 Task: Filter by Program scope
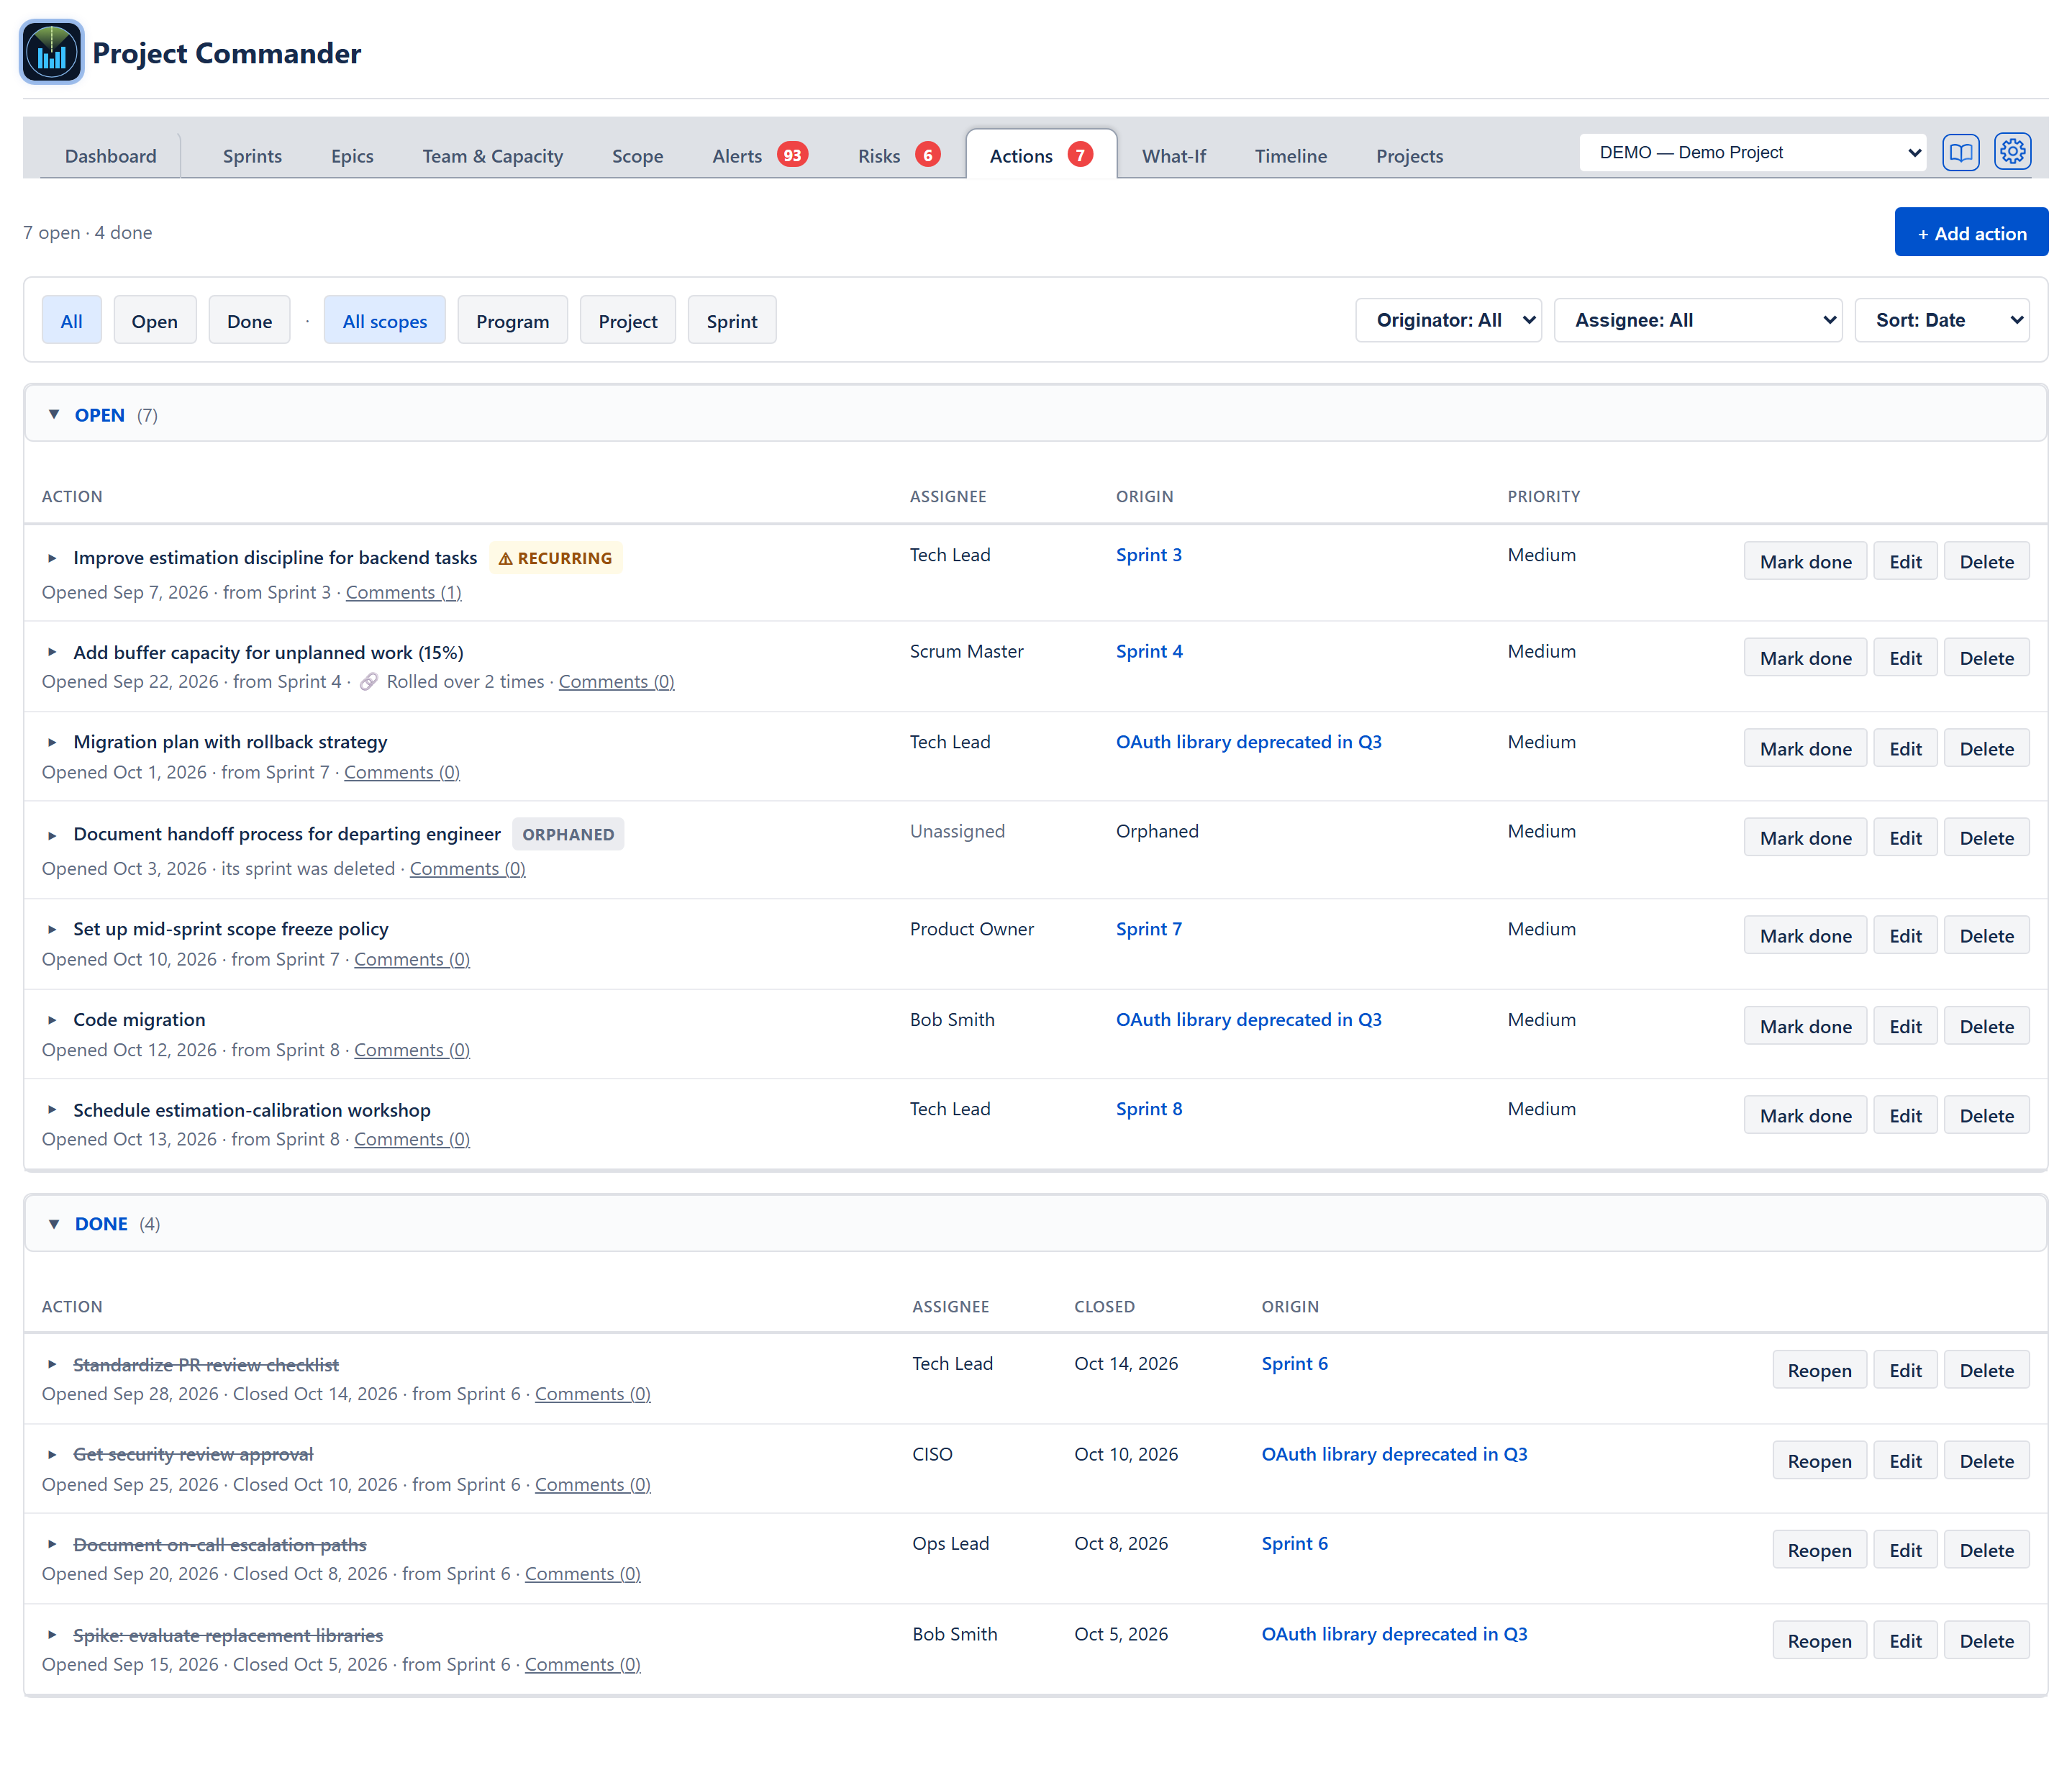click(x=513, y=321)
